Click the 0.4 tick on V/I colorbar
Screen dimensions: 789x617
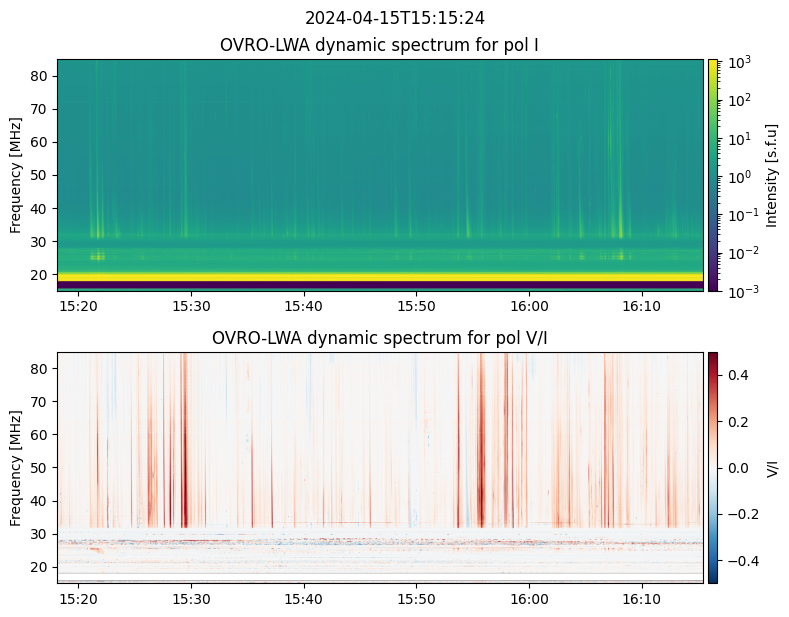click(x=736, y=374)
